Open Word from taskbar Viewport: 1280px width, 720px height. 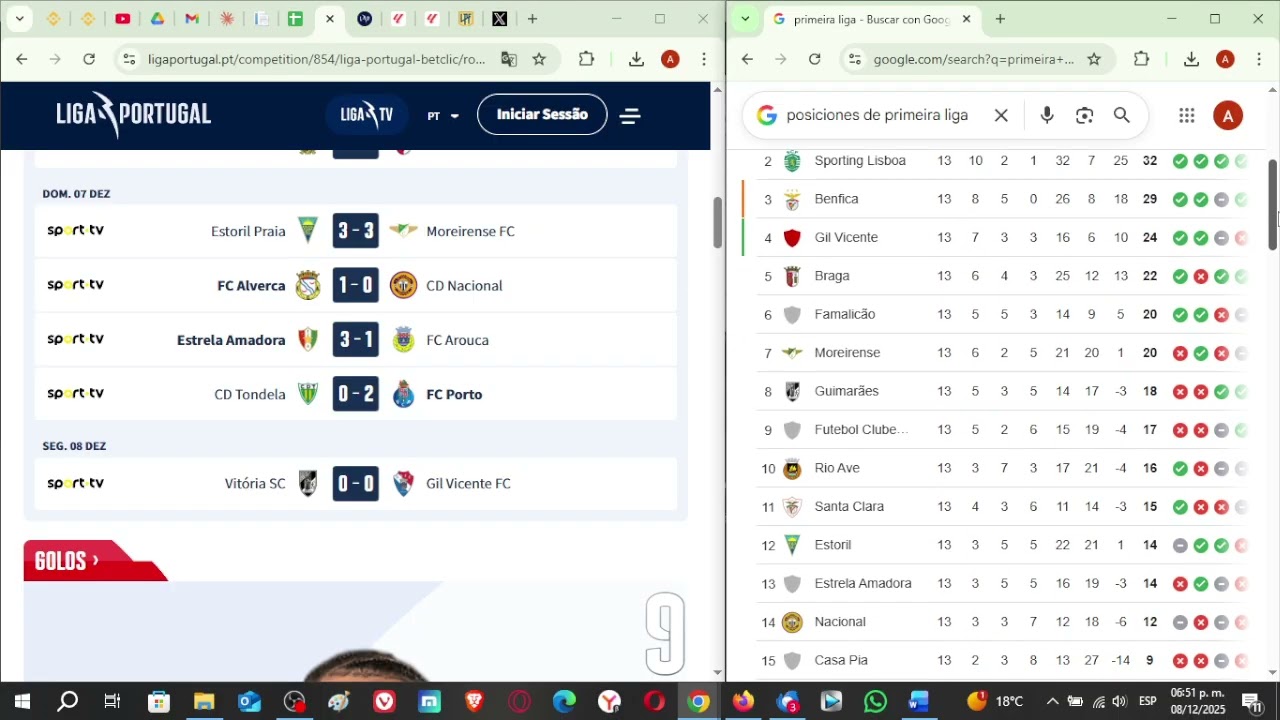click(919, 702)
